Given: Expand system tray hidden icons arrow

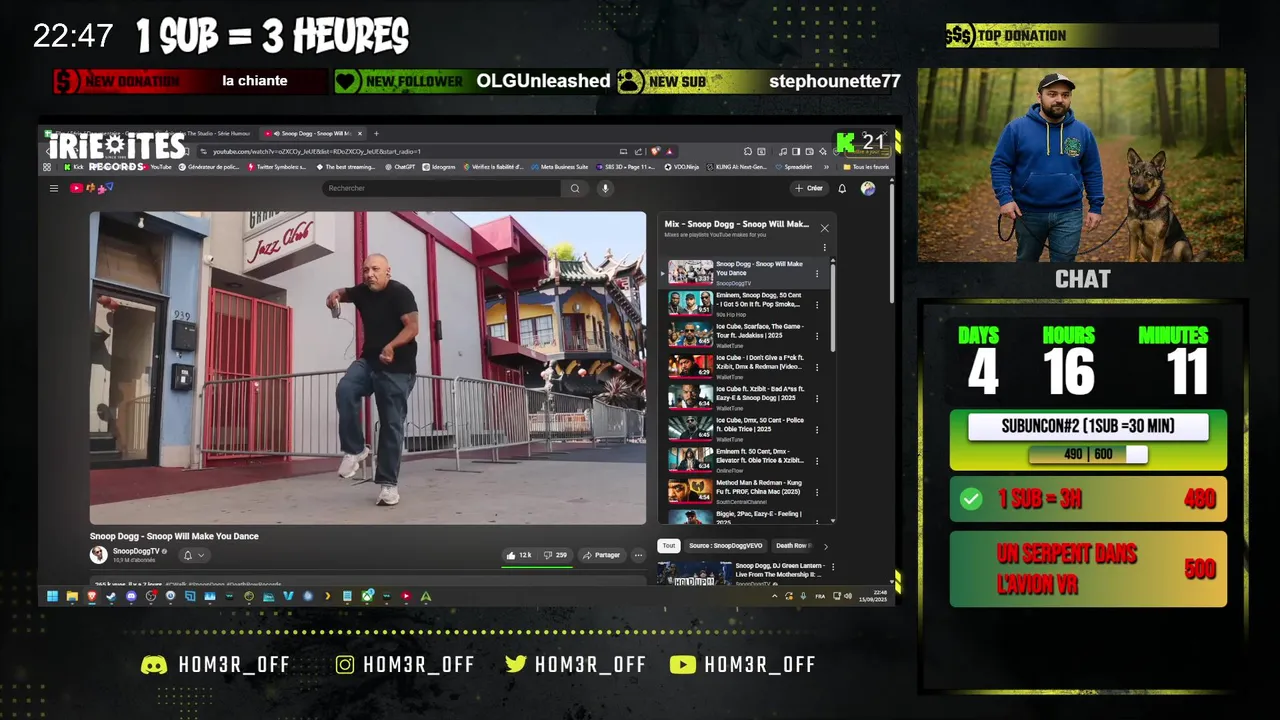Looking at the screenshot, I should (x=776, y=596).
